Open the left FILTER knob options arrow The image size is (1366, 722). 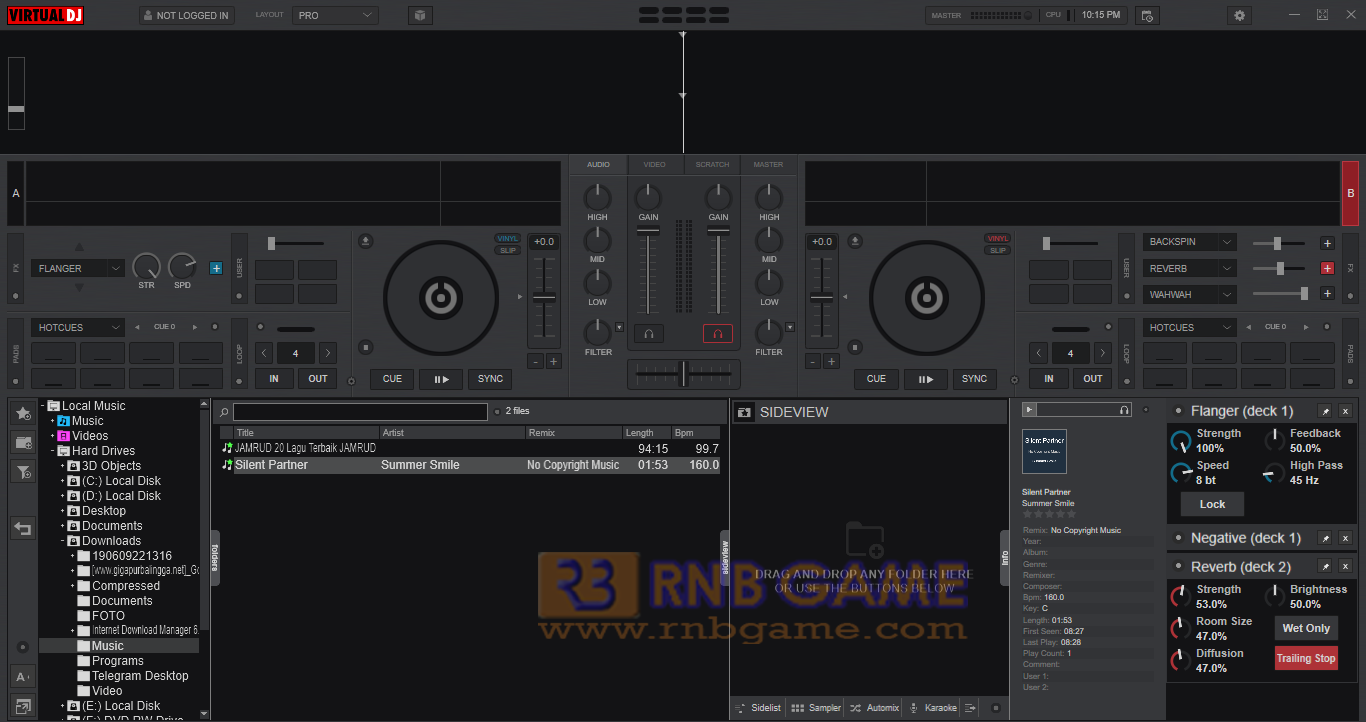[x=619, y=327]
